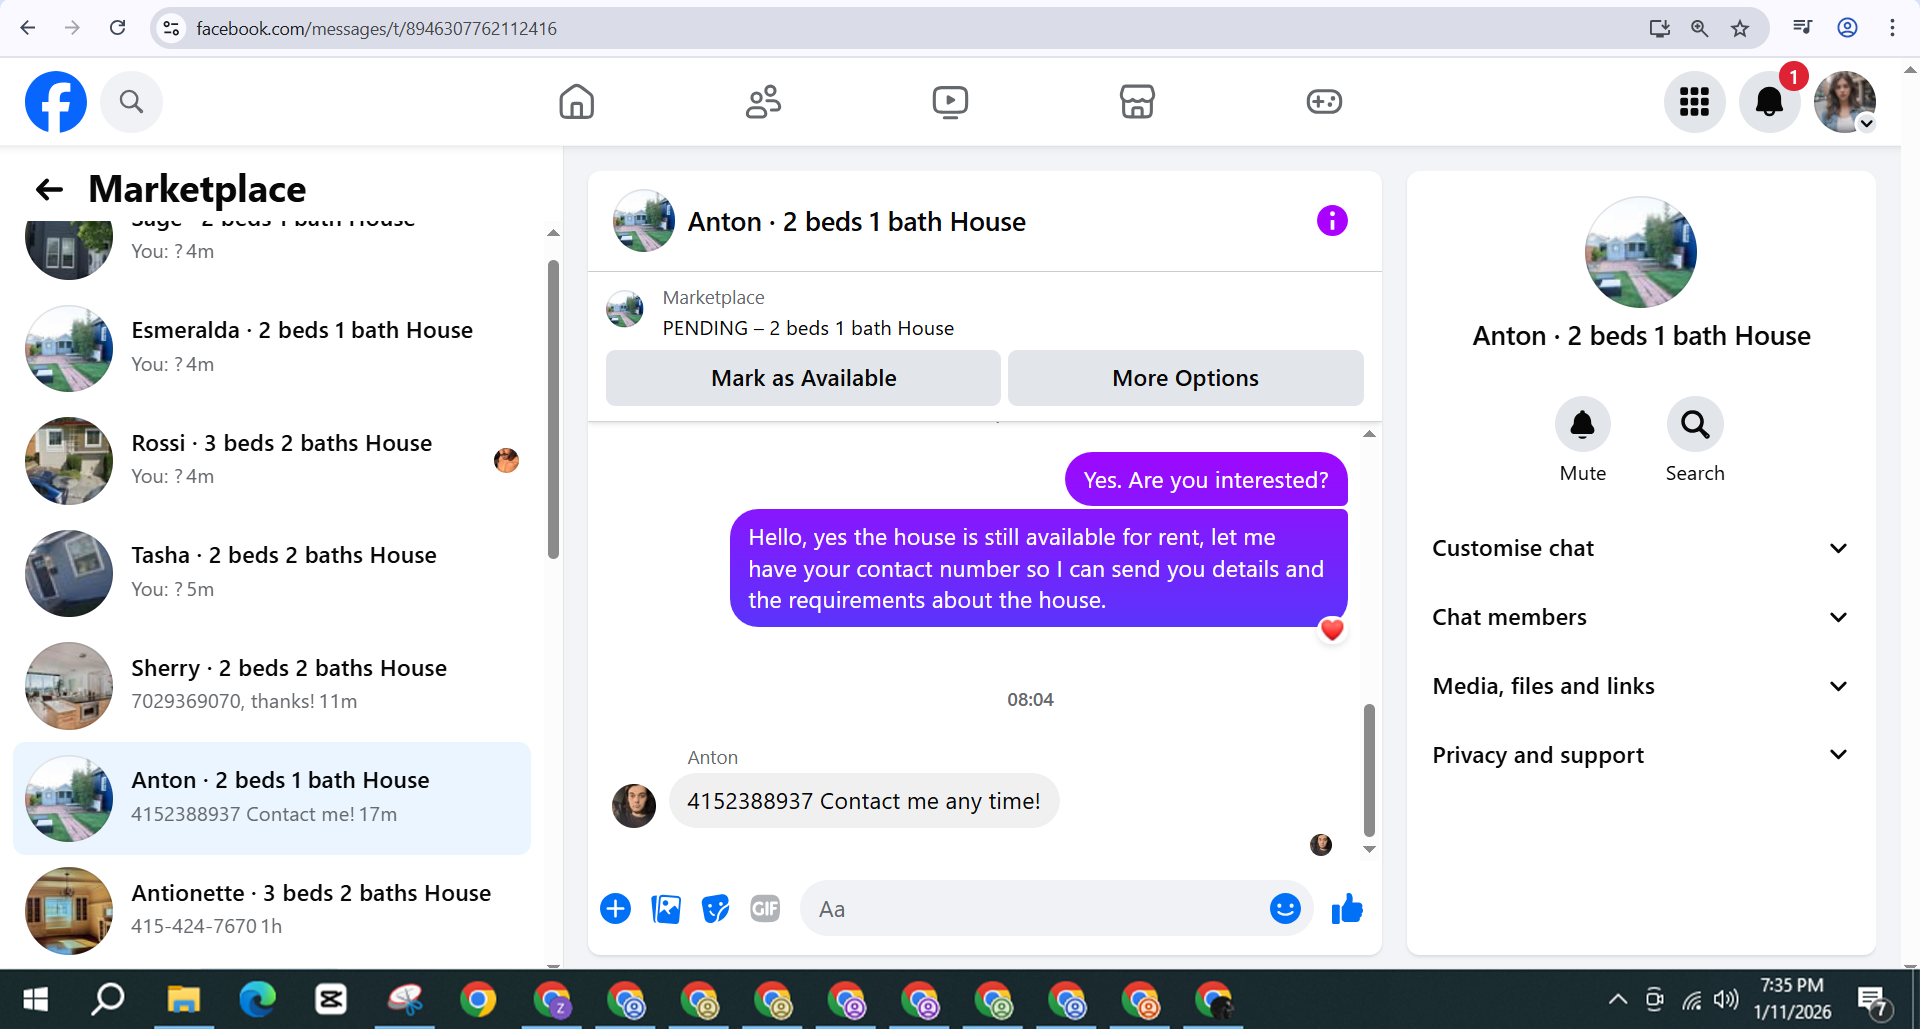This screenshot has height=1029, width=1920.
Task: Click Anton's message with phone number
Action: [863, 801]
